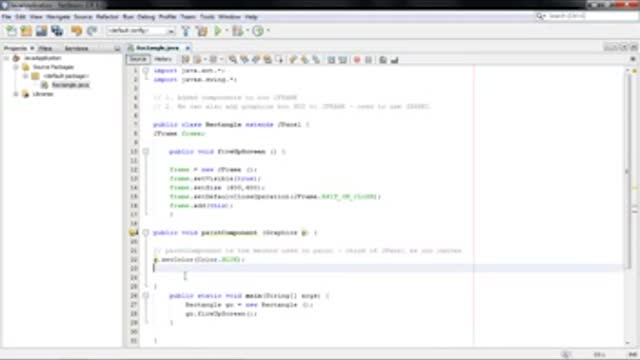Screen dimensions: 640x360
Task: Collapse the paintComponent method fold
Action: pos(146,233)
